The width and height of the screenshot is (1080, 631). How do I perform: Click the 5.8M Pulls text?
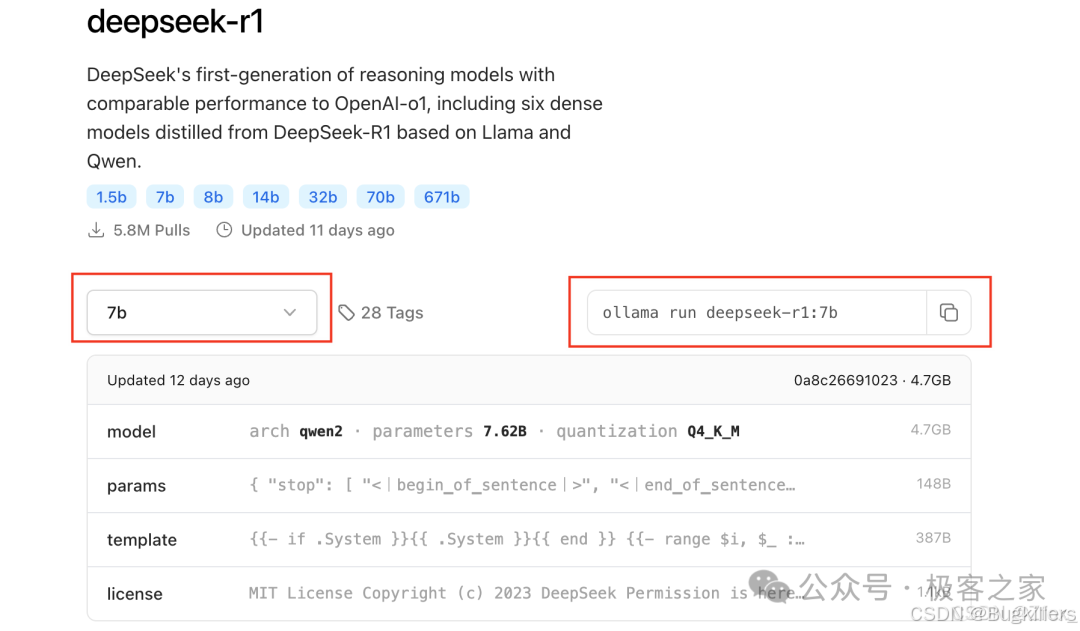coord(152,230)
